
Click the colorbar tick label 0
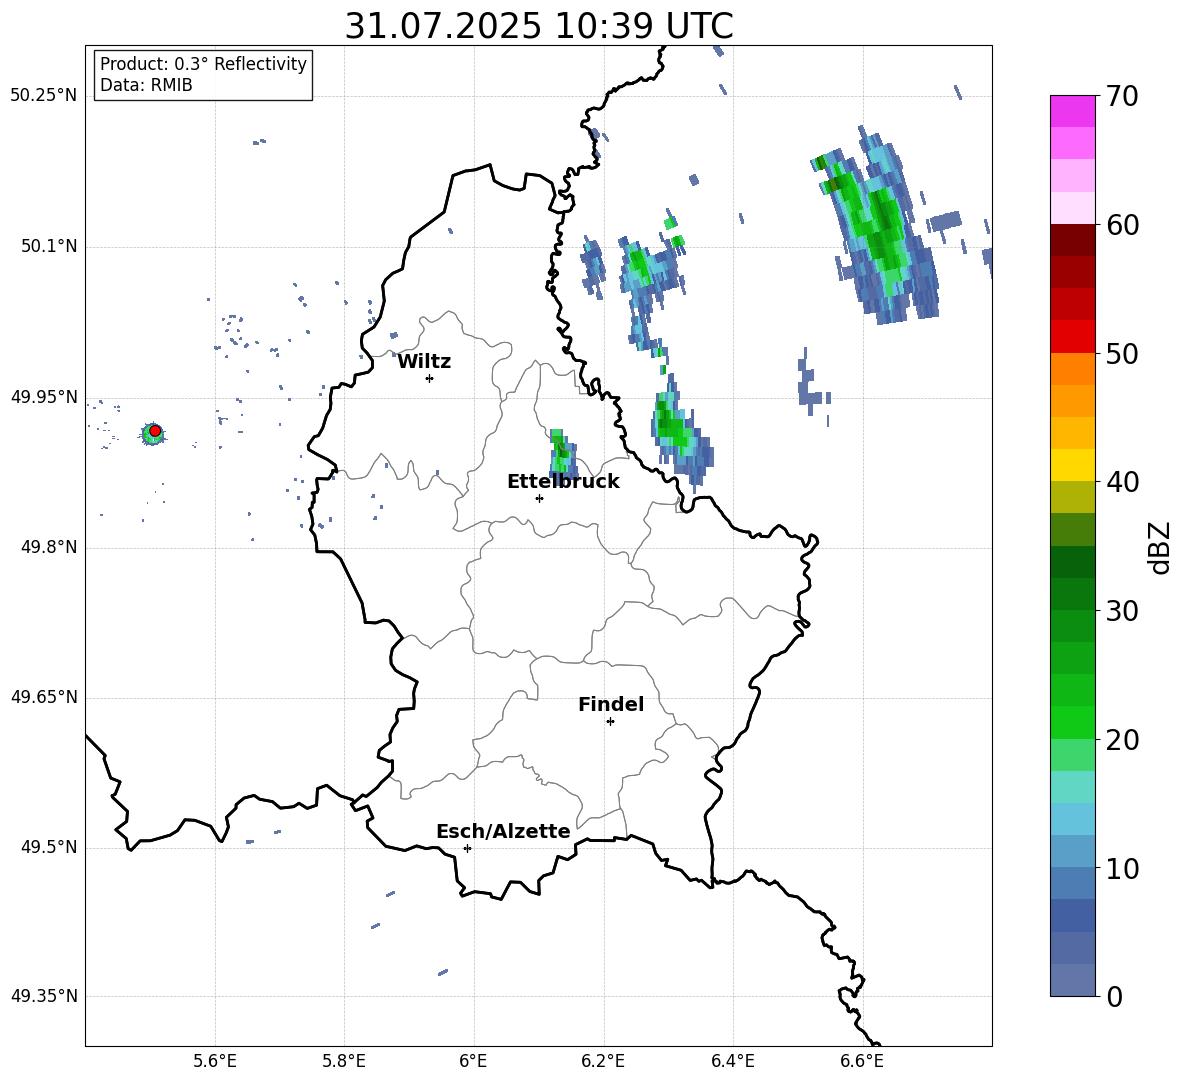tap(1114, 996)
